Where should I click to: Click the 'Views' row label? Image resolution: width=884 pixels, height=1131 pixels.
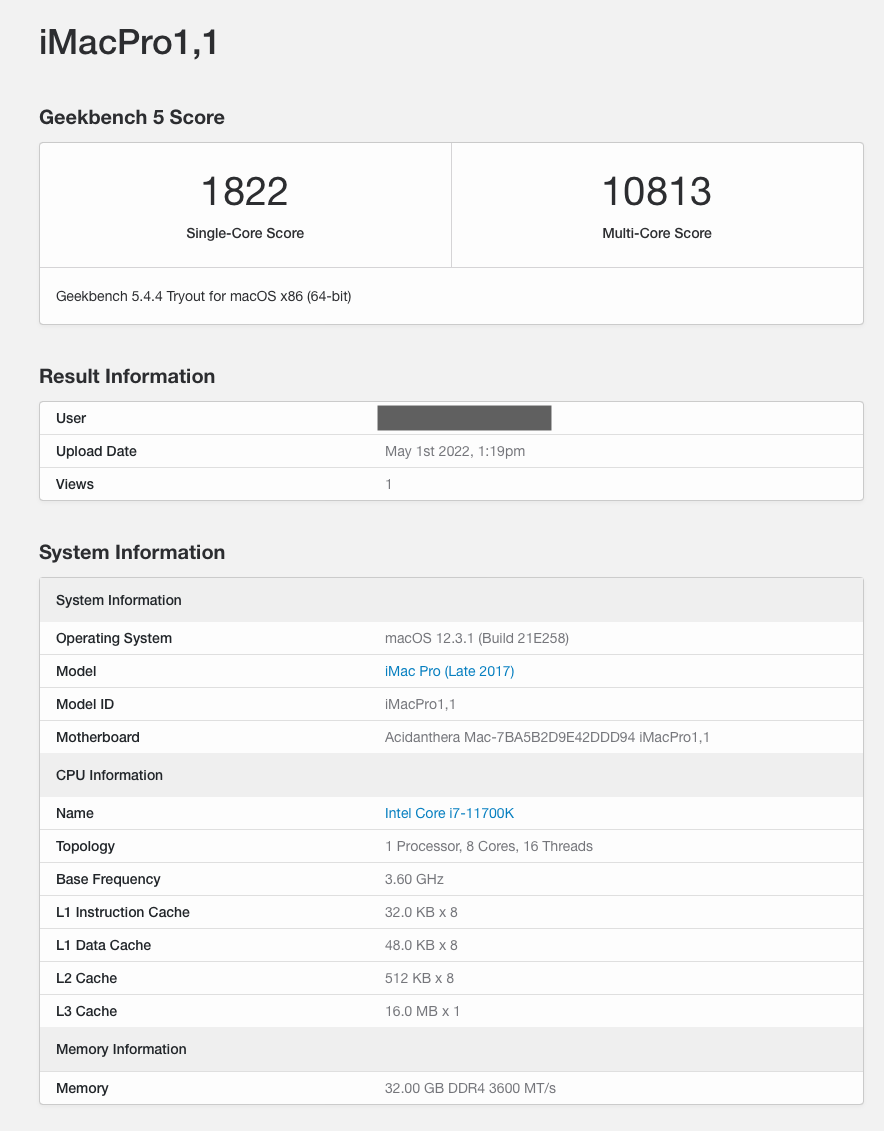75,485
